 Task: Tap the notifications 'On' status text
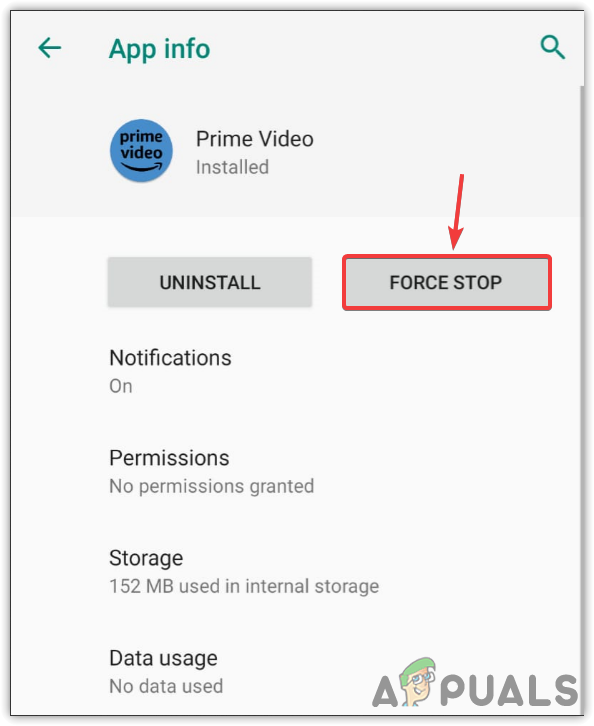121,386
